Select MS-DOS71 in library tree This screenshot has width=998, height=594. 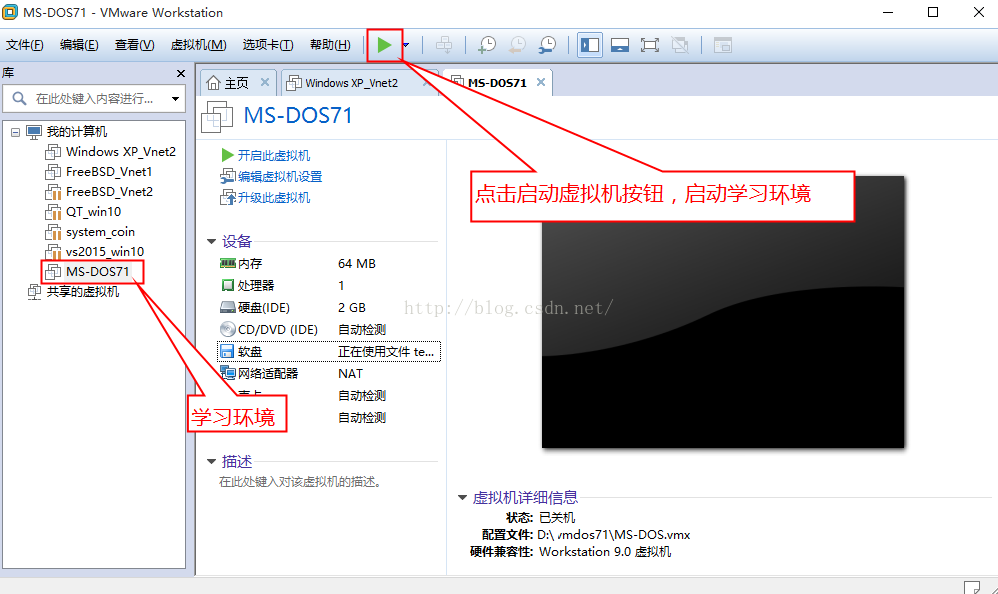coord(97,272)
